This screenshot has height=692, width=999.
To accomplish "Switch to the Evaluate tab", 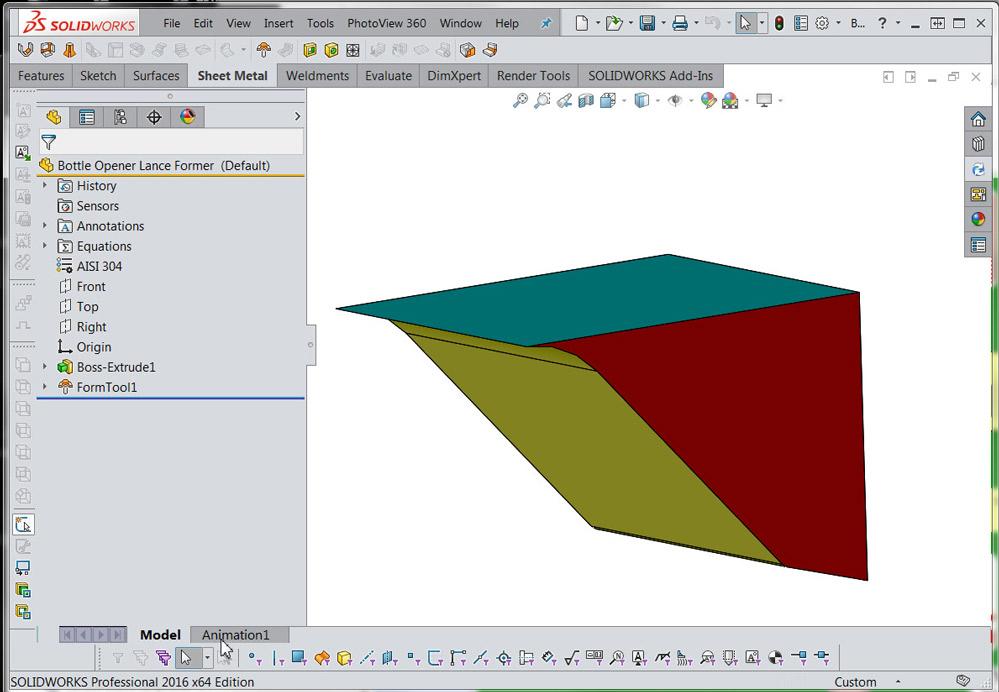I will pyautogui.click(x=388, y=76).
